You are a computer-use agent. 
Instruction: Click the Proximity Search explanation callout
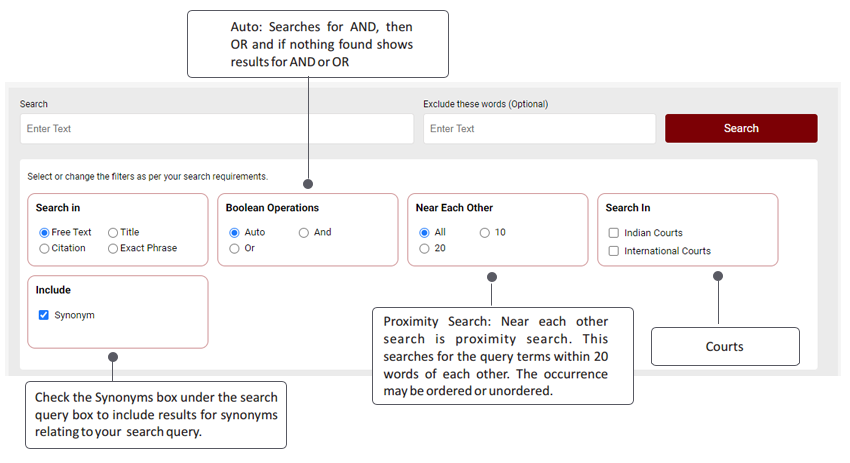[x=502, y=355]
